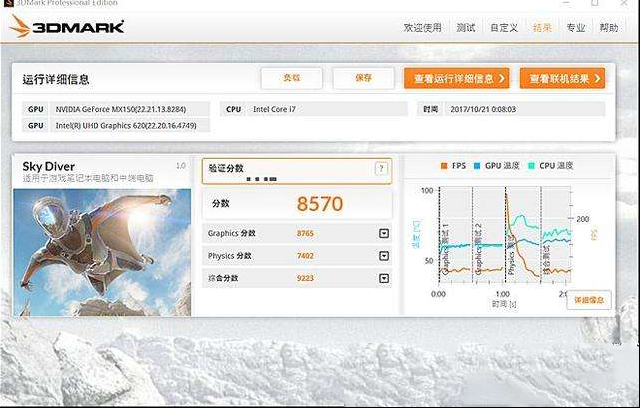Expand the Graphics 分数 details arrow
The width and height of the screenshot is (640, 408).
pos(384,233)
